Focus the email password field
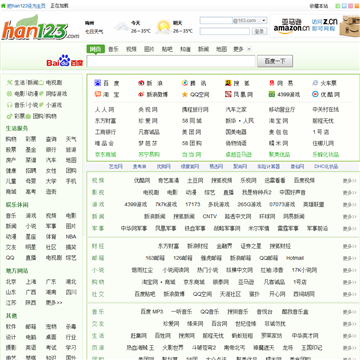Viewport: 360px width, 360px height. pyautogui.click(x=225, y=32)
